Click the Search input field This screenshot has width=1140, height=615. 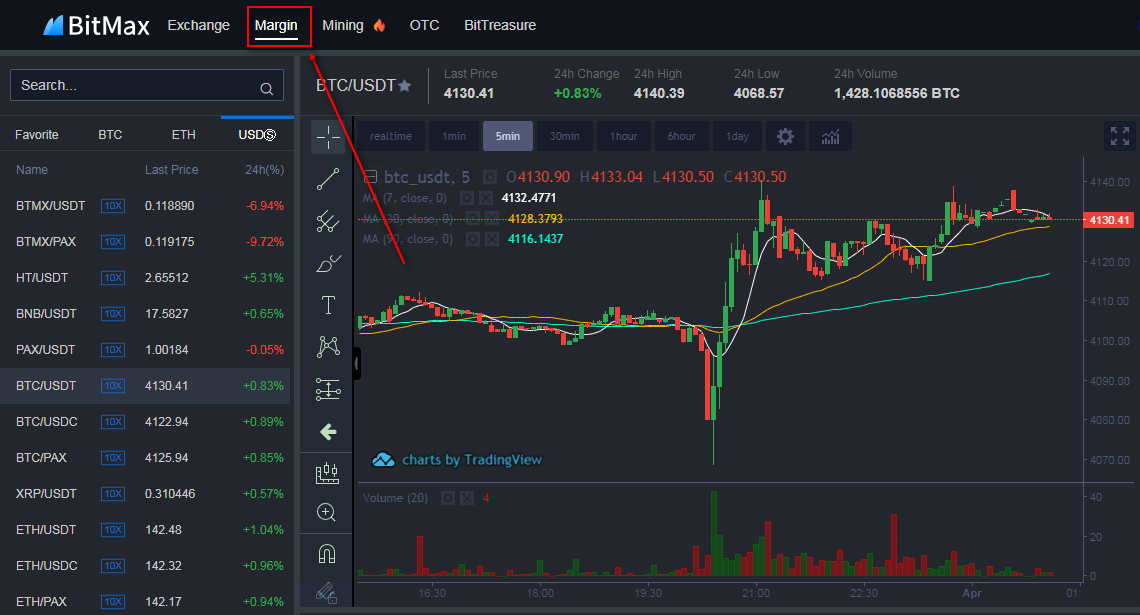coord(147,86)
